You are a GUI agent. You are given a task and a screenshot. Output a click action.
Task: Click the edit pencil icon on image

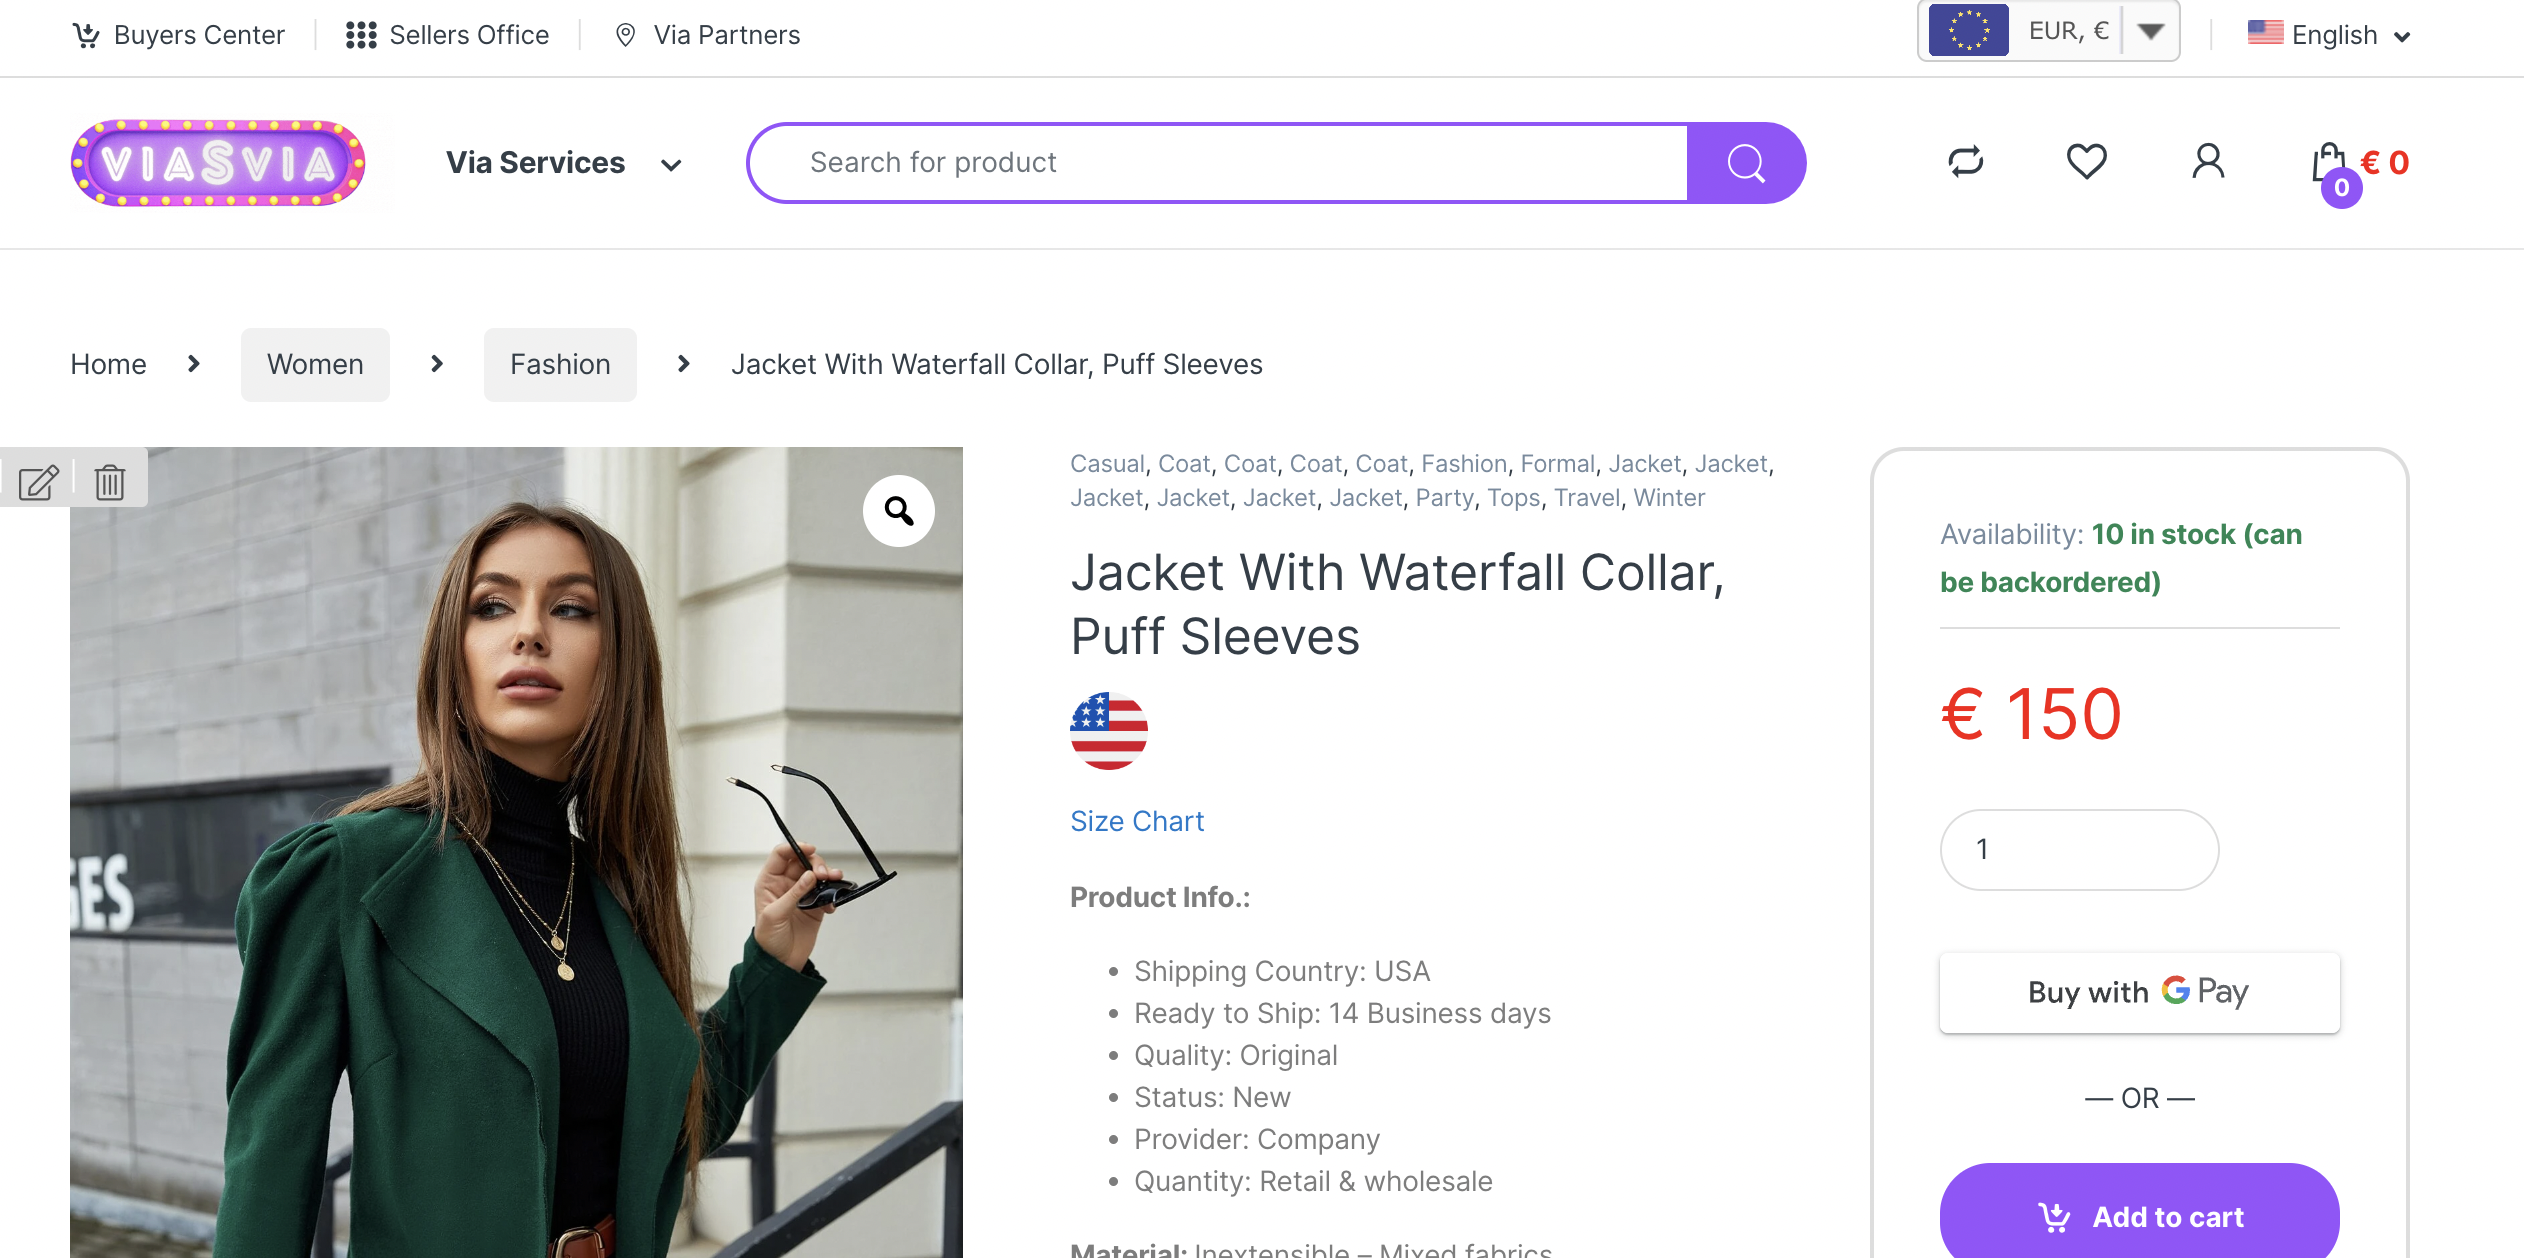[x=39, y=482]
